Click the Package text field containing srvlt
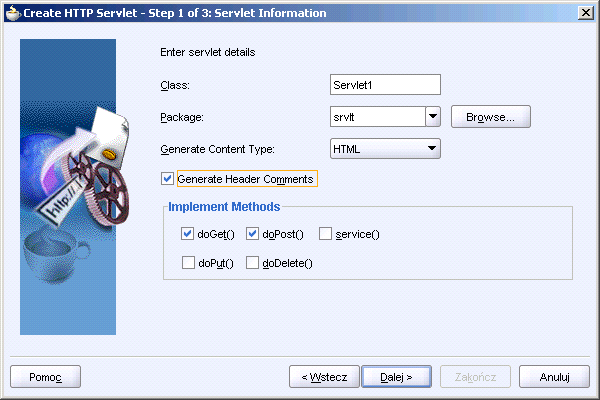Screen dimensions: 600x400 [378, 117]
